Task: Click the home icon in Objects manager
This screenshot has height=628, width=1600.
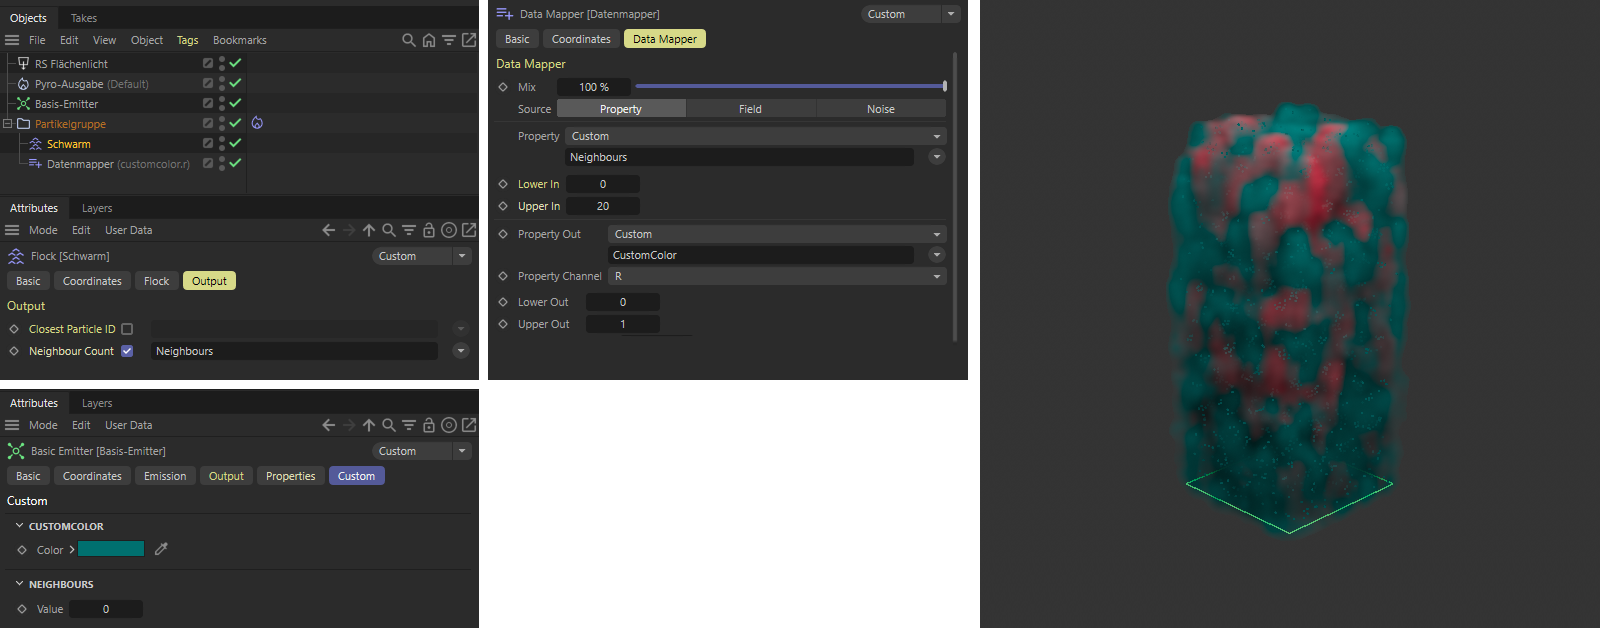Action: tap(428, 40)
